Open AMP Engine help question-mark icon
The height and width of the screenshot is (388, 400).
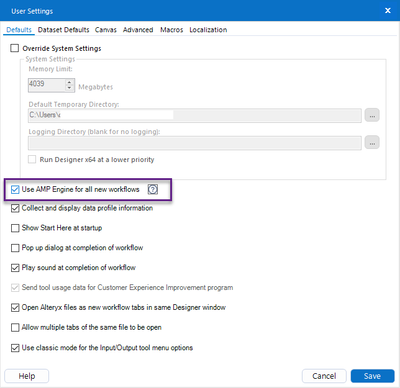pos(153,189)
